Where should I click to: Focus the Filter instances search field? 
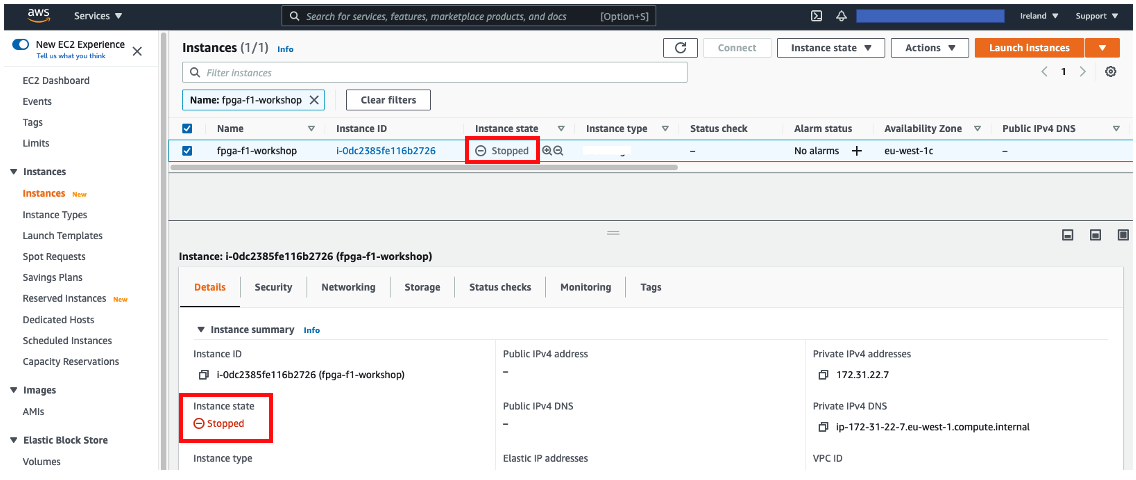coord(435,72)
